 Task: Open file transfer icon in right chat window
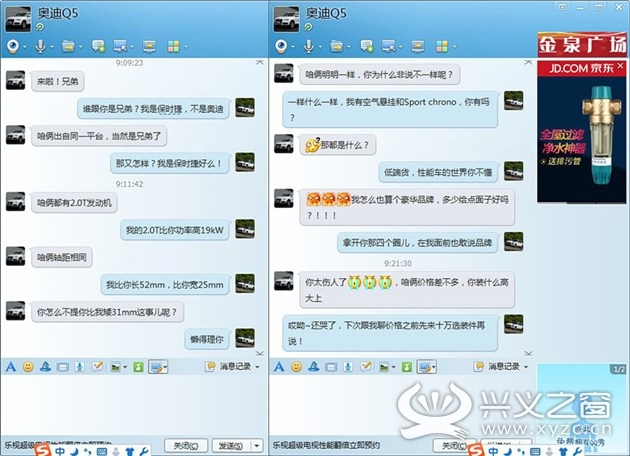pyautogui.click(x=336, y=46)
